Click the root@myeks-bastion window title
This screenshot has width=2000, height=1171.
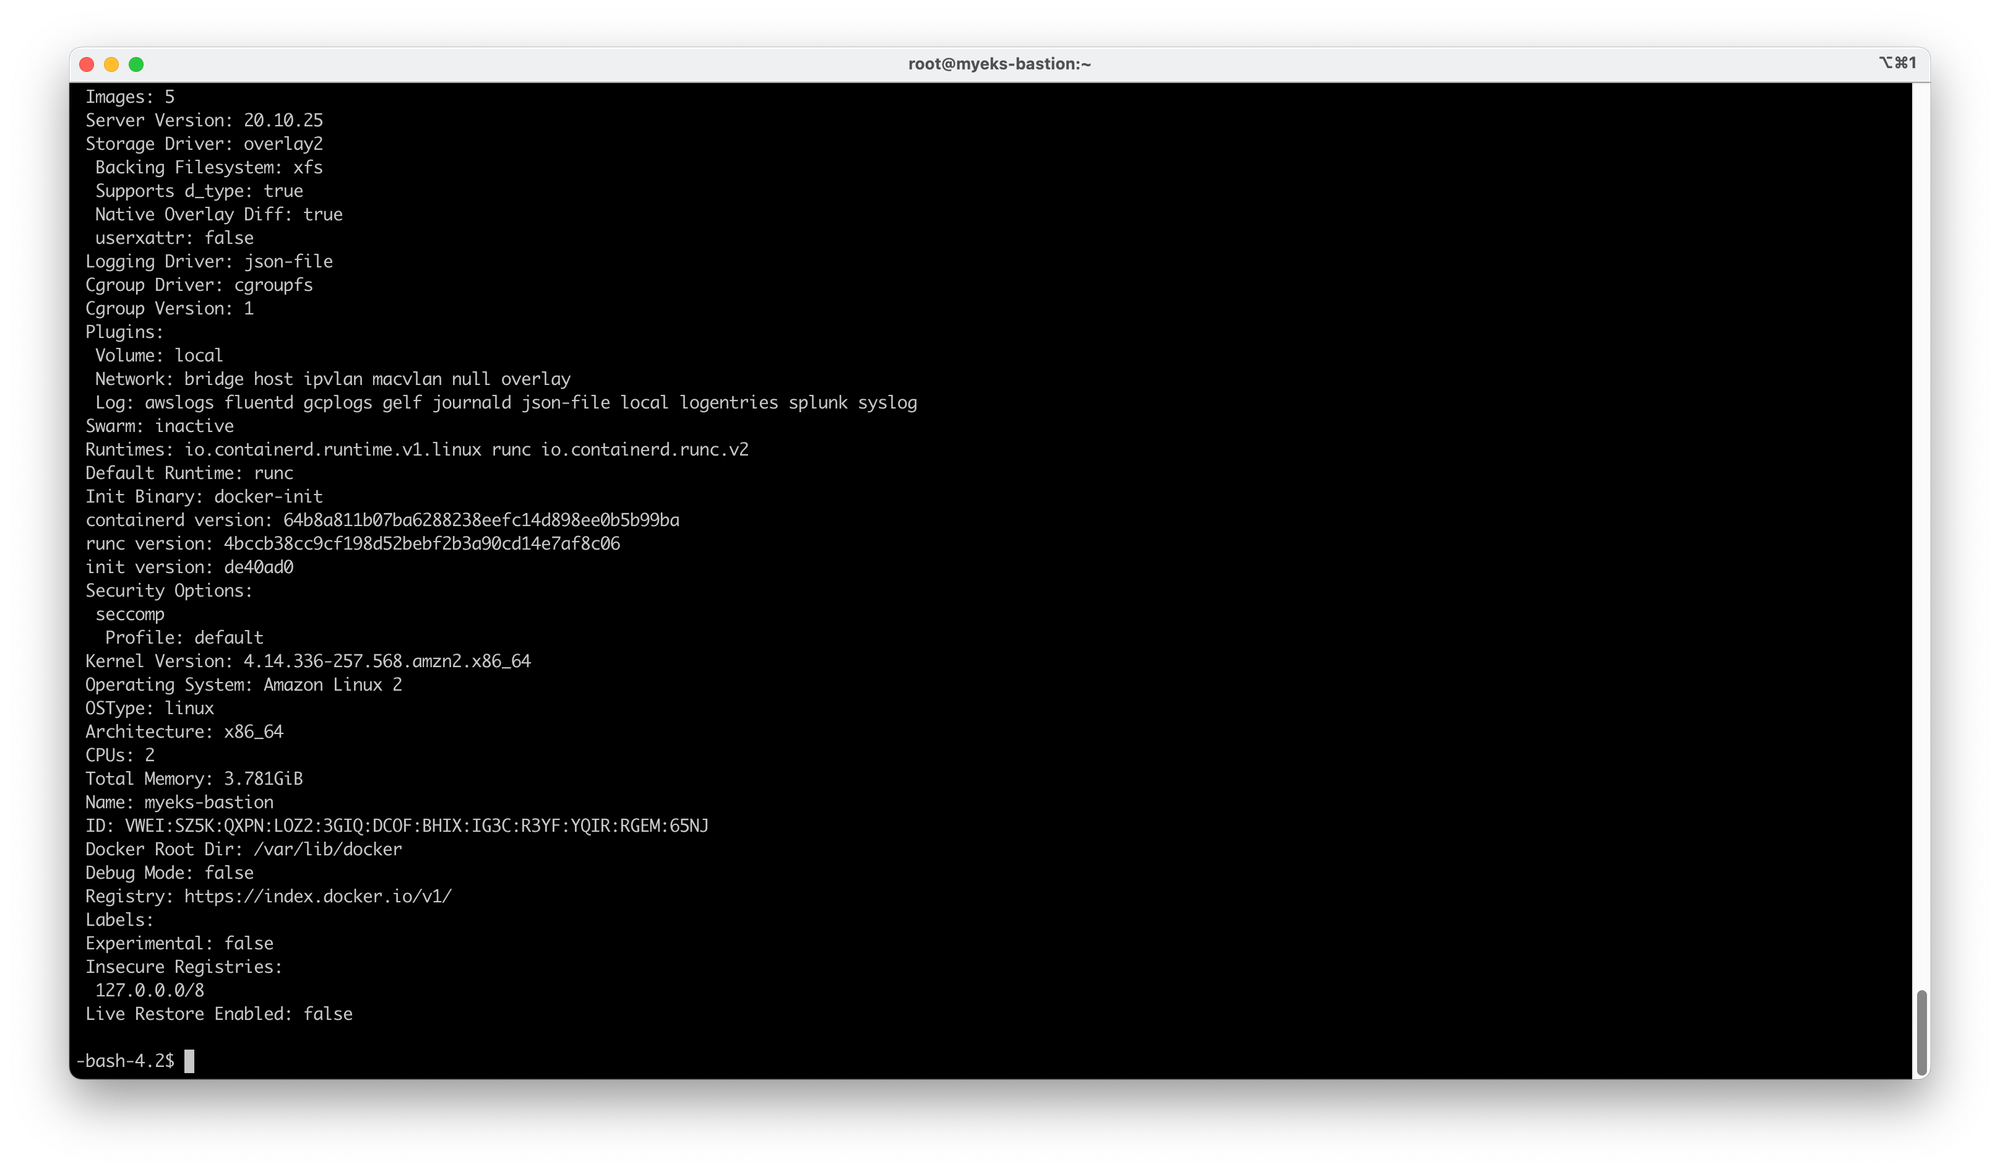click(x=999, y=64)
